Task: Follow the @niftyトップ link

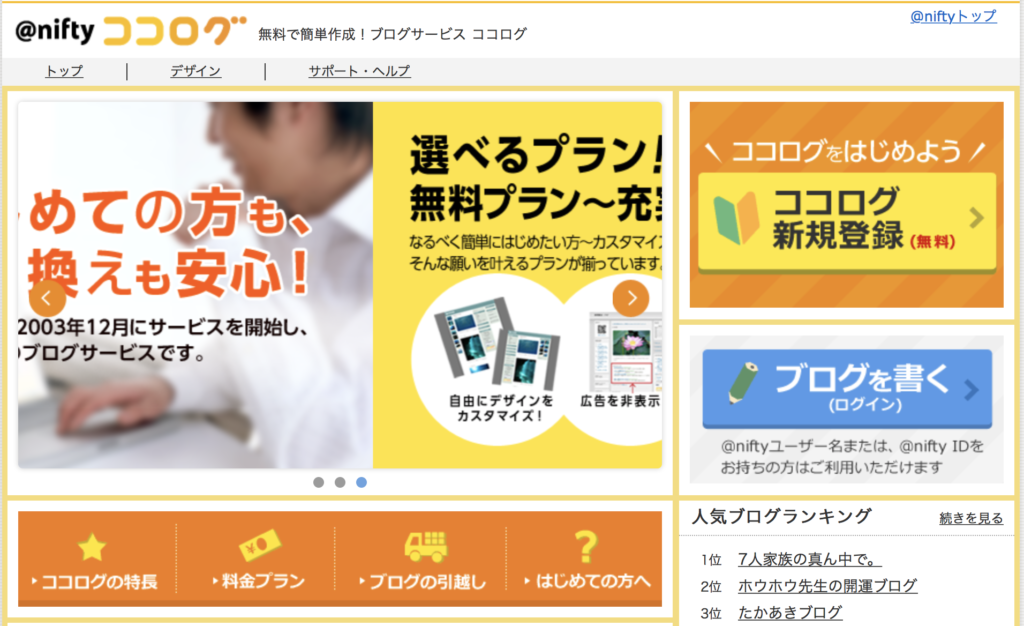Action: pos(953,16)
